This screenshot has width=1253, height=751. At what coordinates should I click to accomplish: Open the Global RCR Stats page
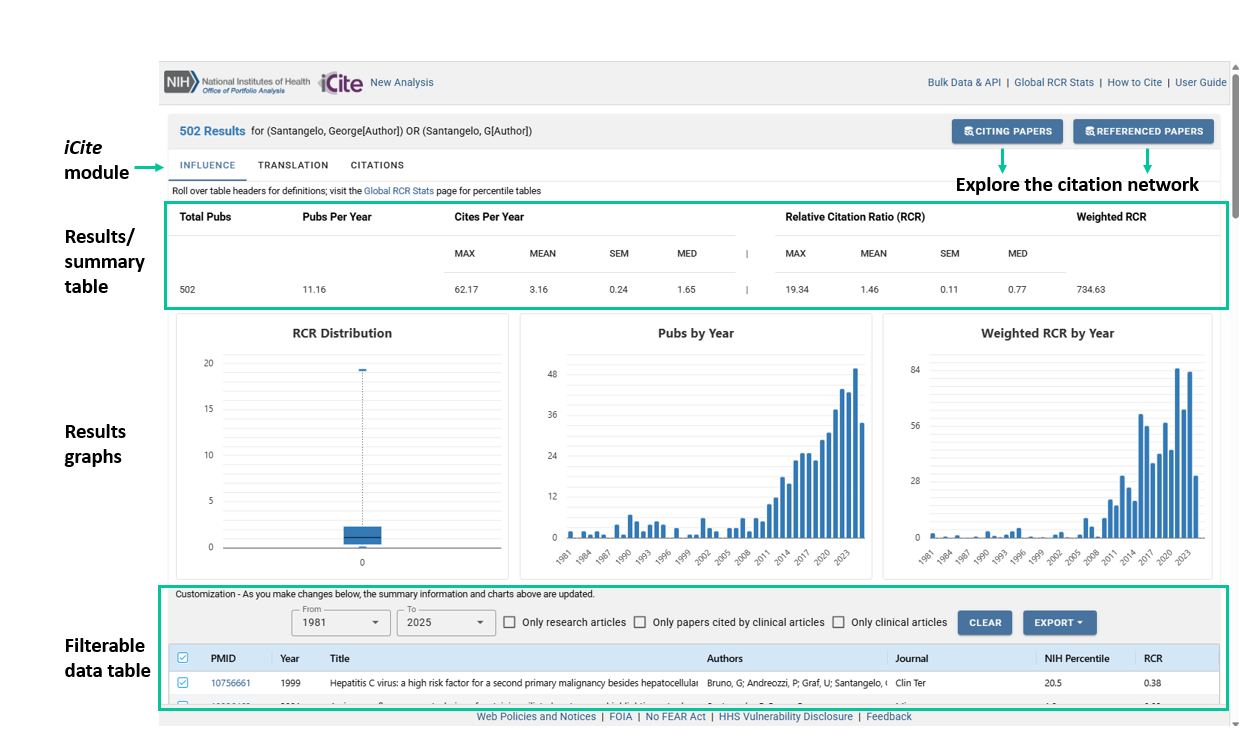point(1053,82)
